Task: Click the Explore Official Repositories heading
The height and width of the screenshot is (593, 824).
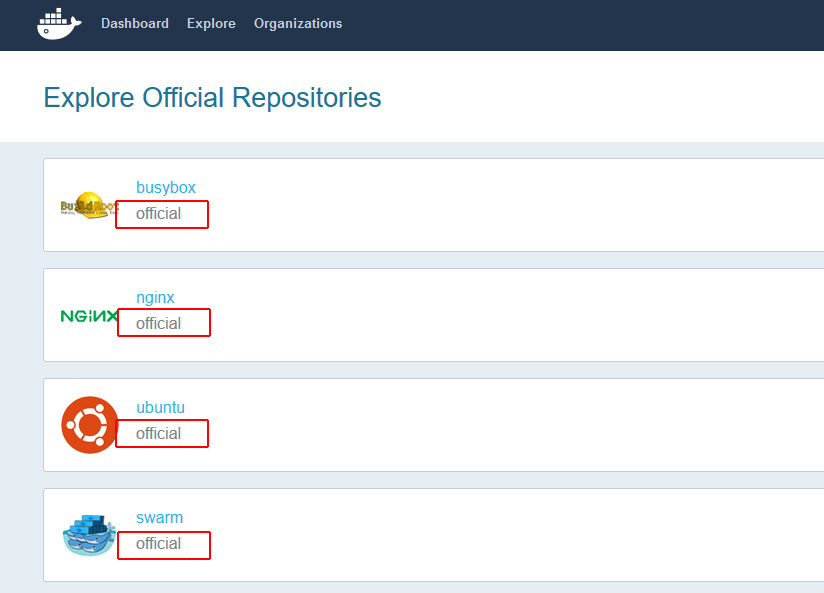Action: point(212,97)
